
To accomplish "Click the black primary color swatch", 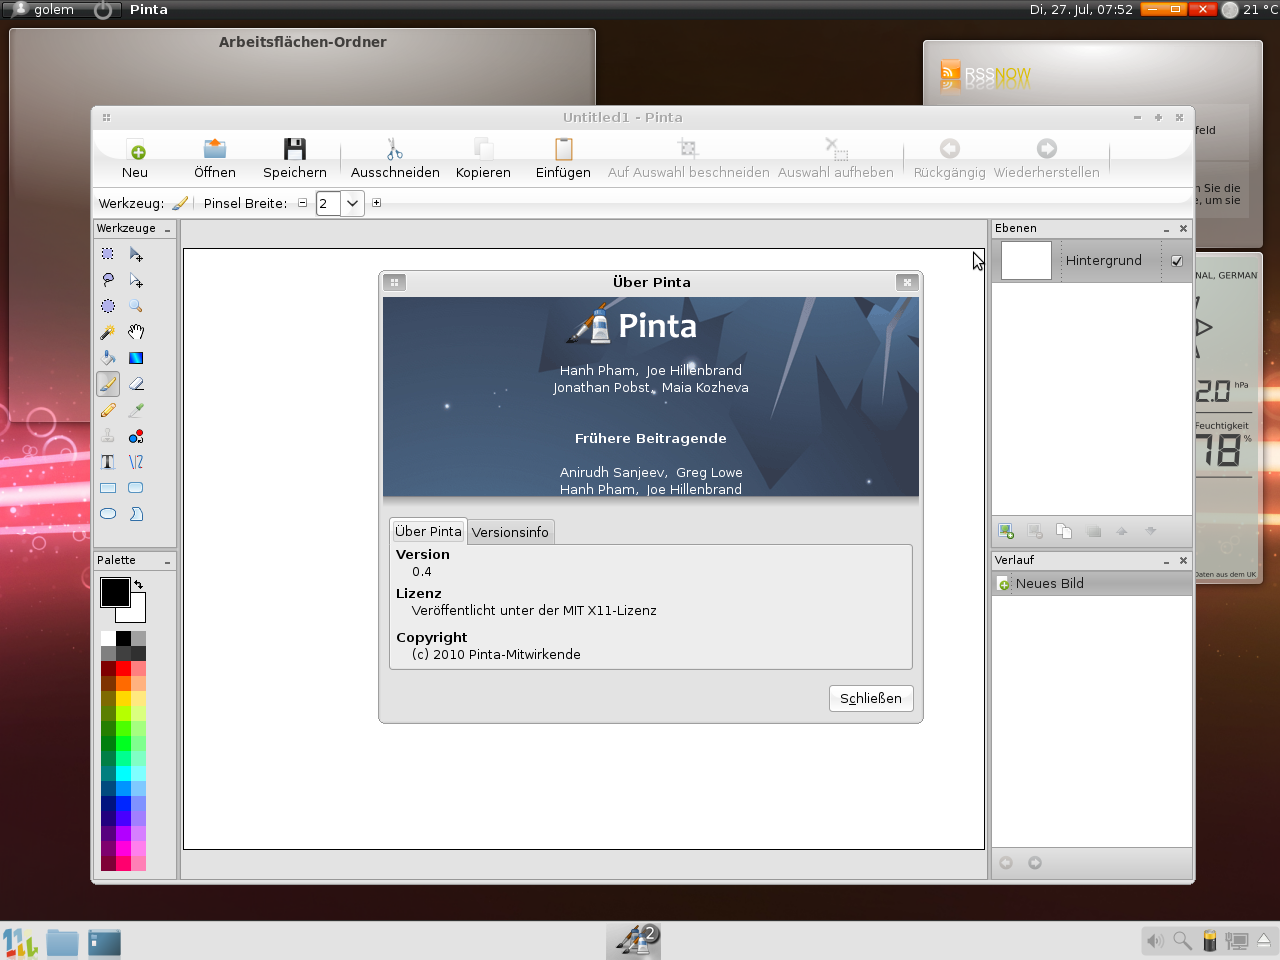I will tap(113, 591).
